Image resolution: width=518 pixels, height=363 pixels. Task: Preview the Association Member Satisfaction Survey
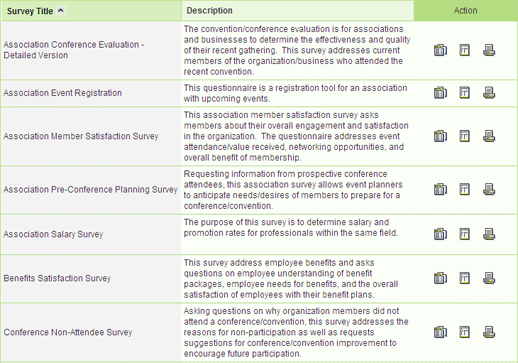click(464, 136)
